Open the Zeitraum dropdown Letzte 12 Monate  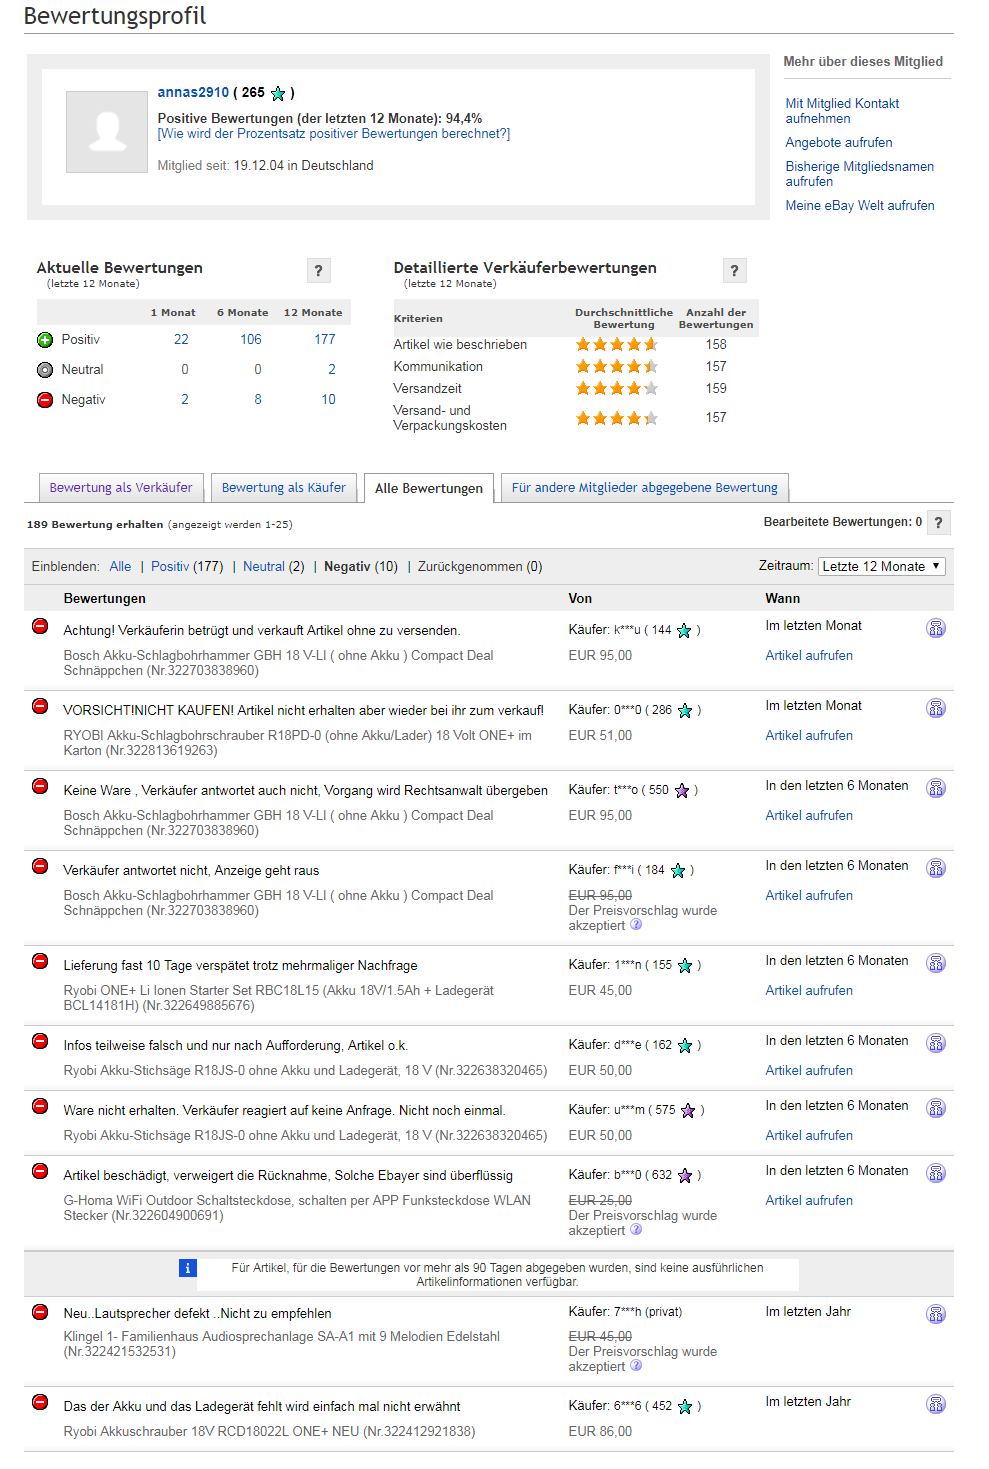(x=881, y=566)
